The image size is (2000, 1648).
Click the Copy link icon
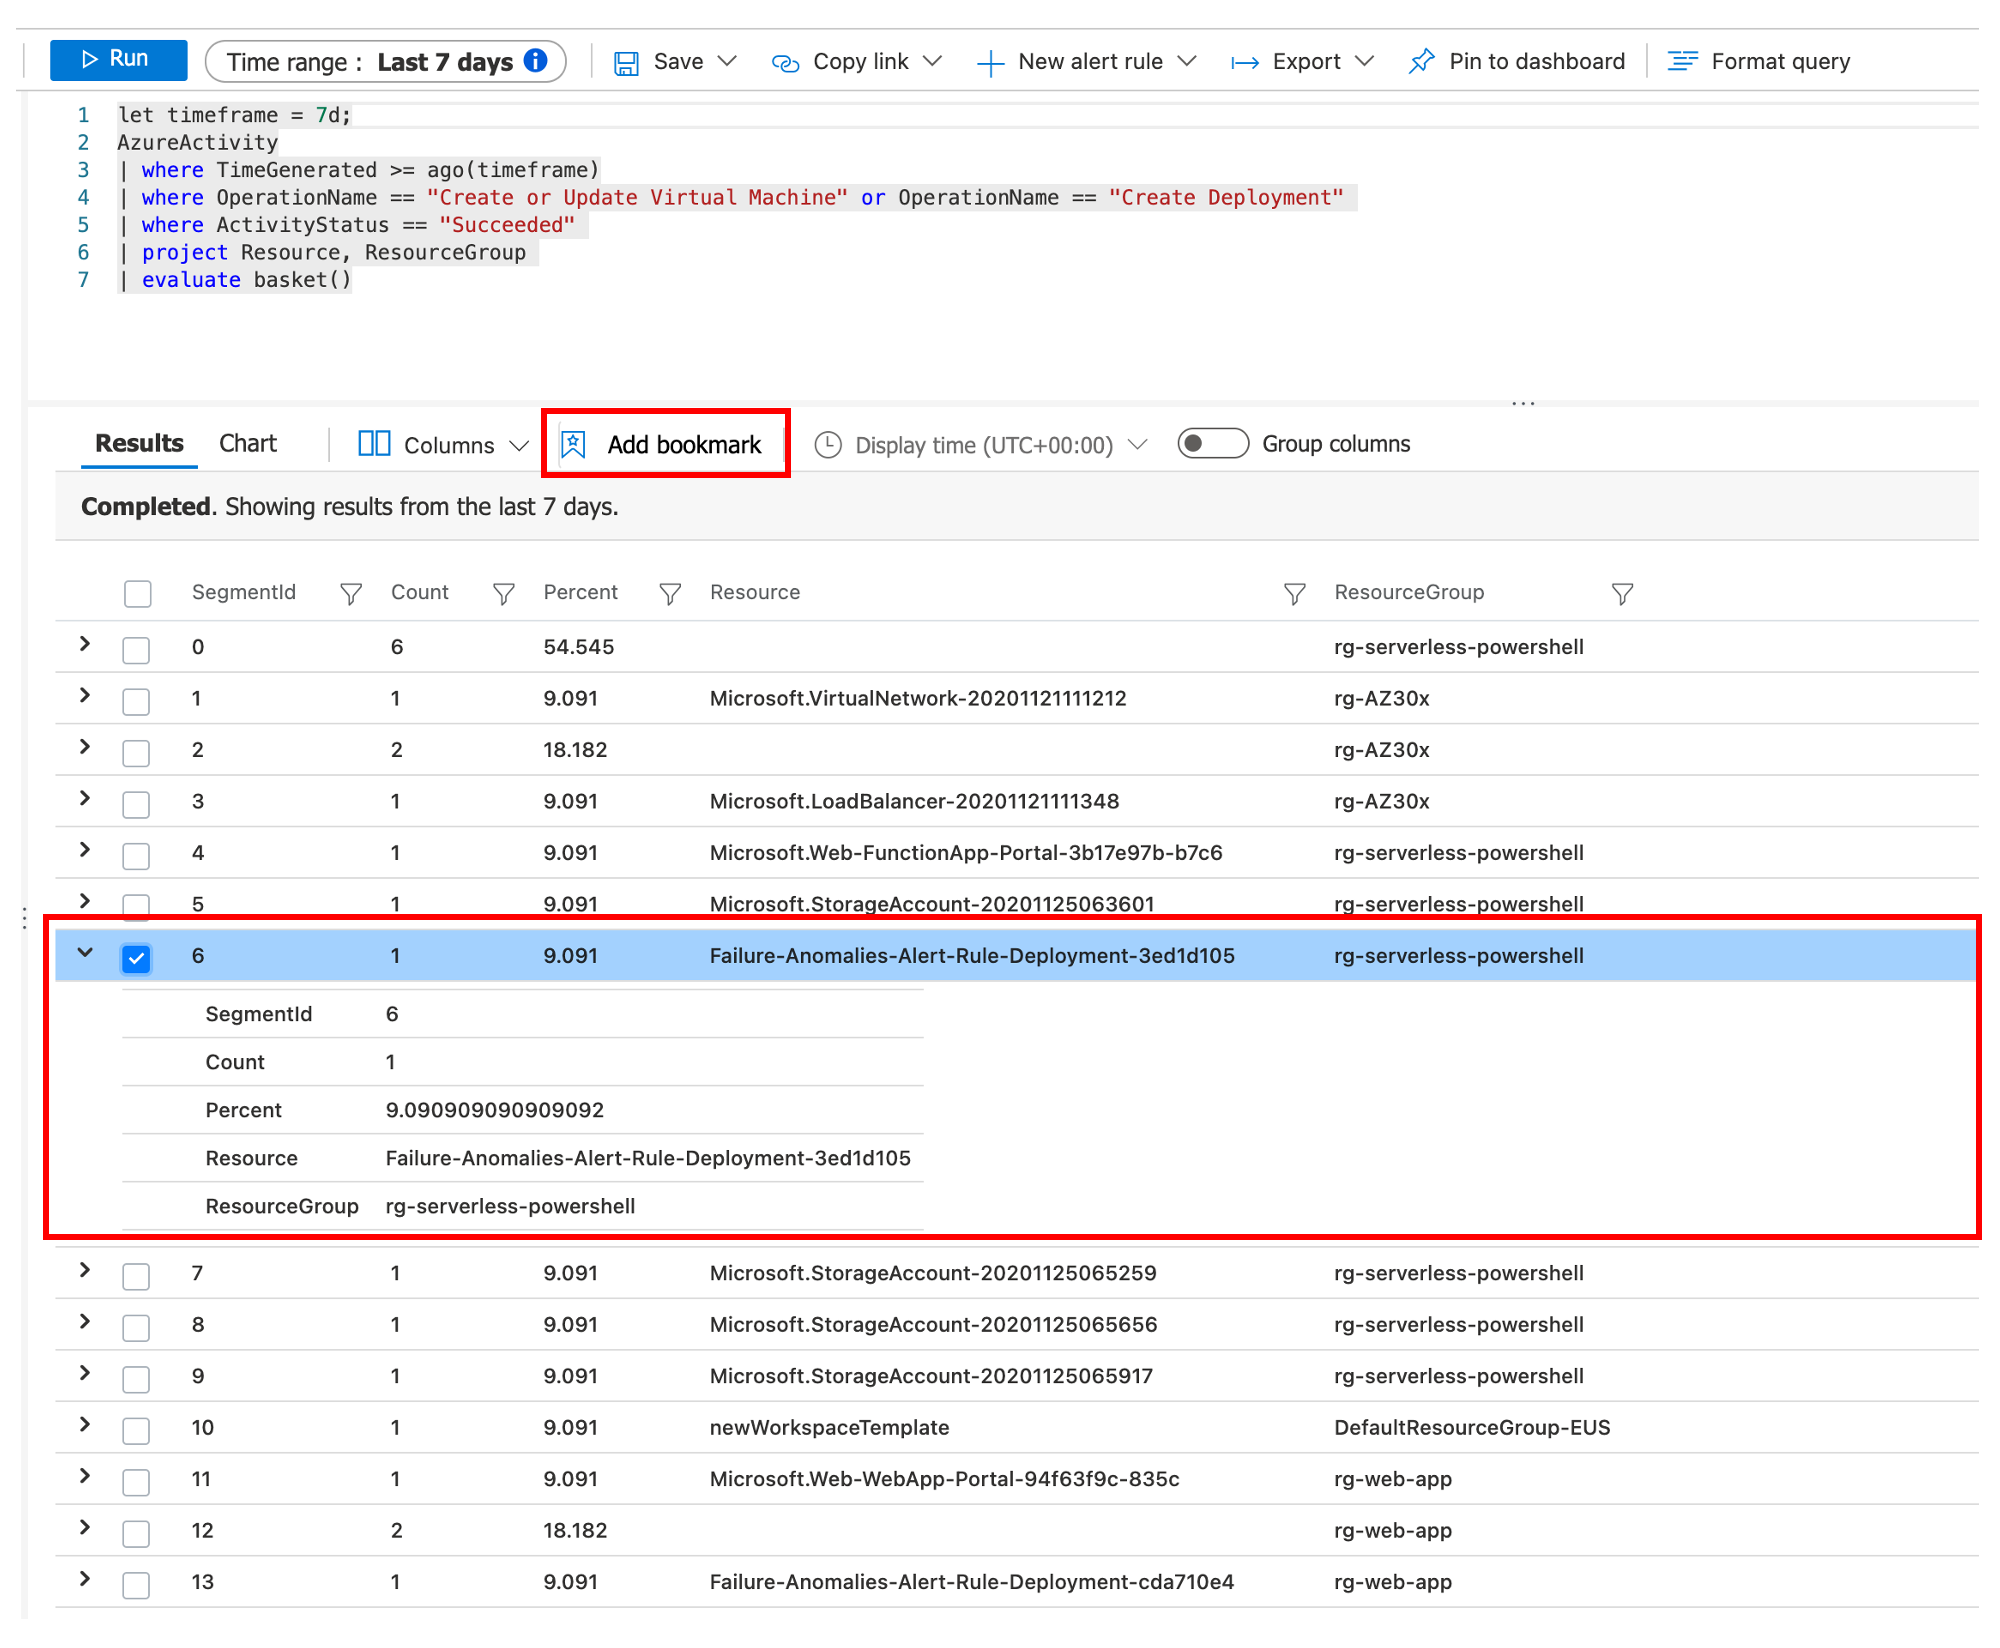click(x=785, y=63)
